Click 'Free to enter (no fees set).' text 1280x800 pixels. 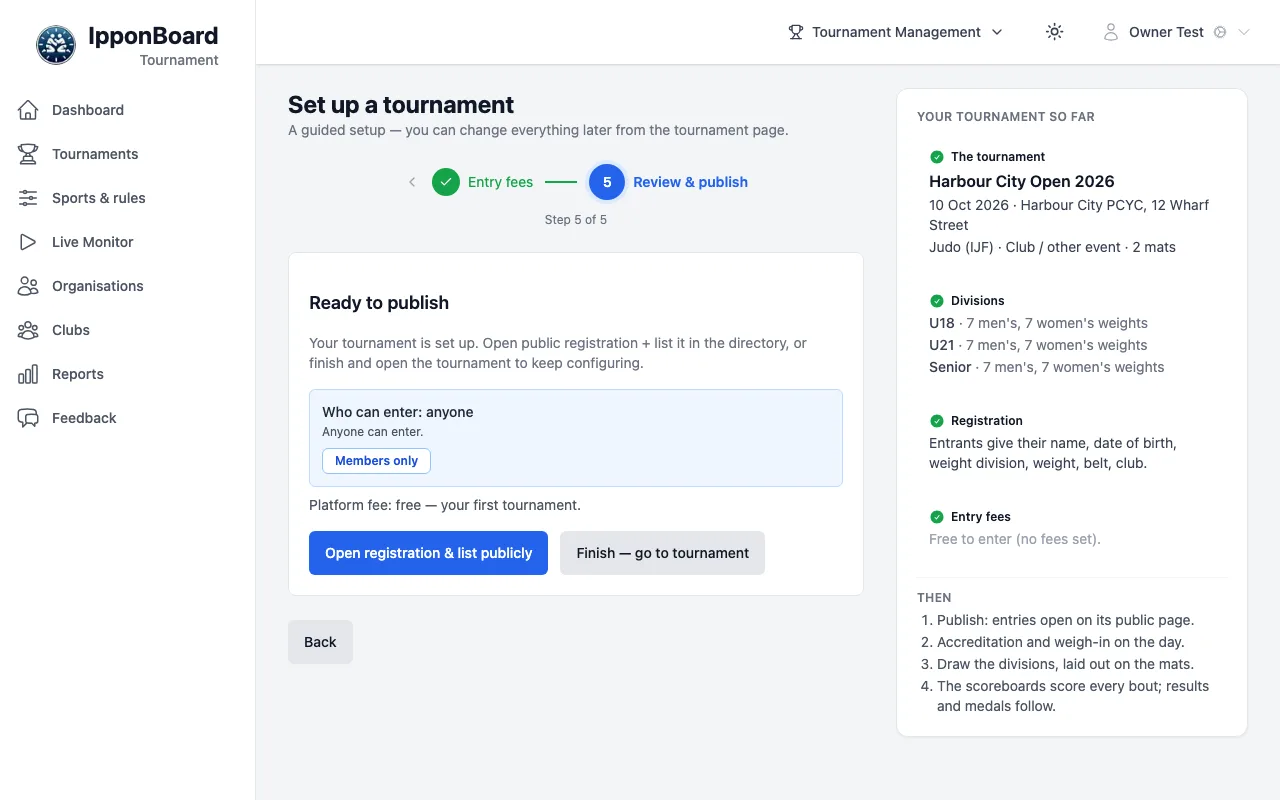1014,539
